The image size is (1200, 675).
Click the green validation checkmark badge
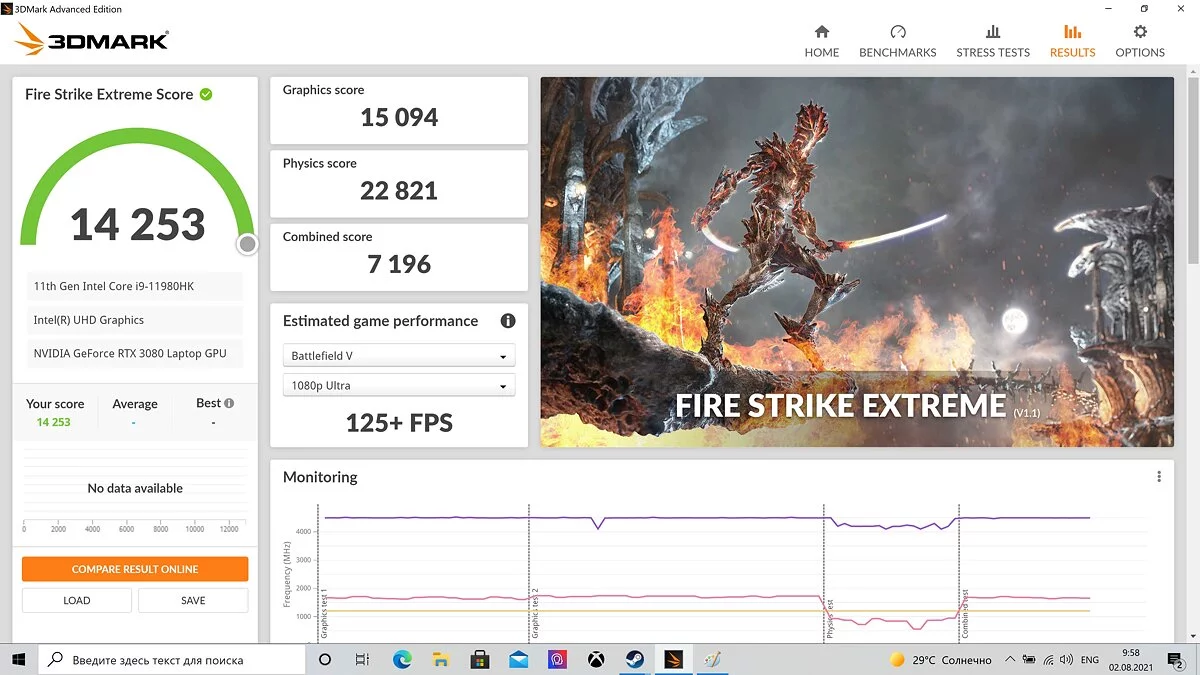point(206,94)
